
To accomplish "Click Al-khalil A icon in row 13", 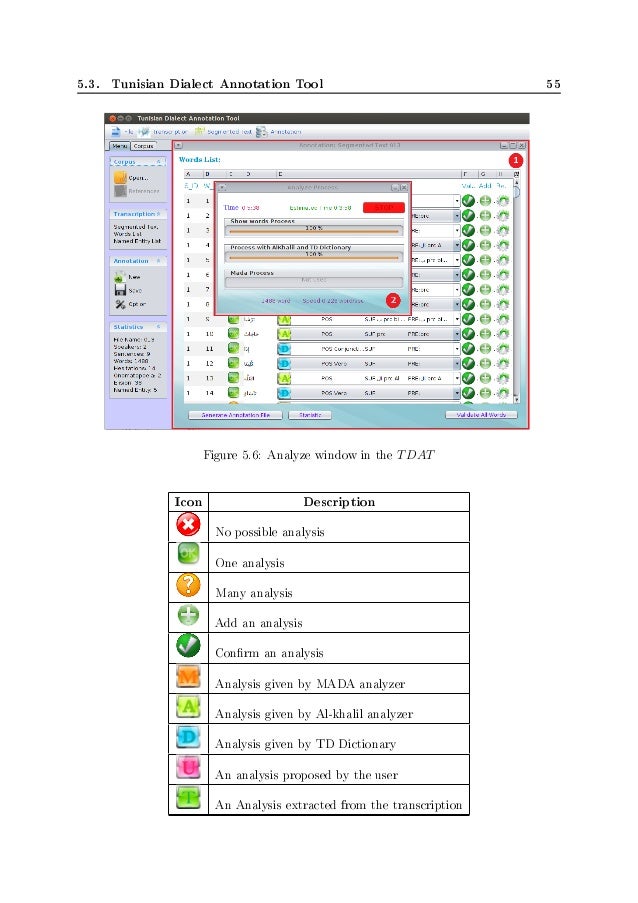I will point(284,378).
